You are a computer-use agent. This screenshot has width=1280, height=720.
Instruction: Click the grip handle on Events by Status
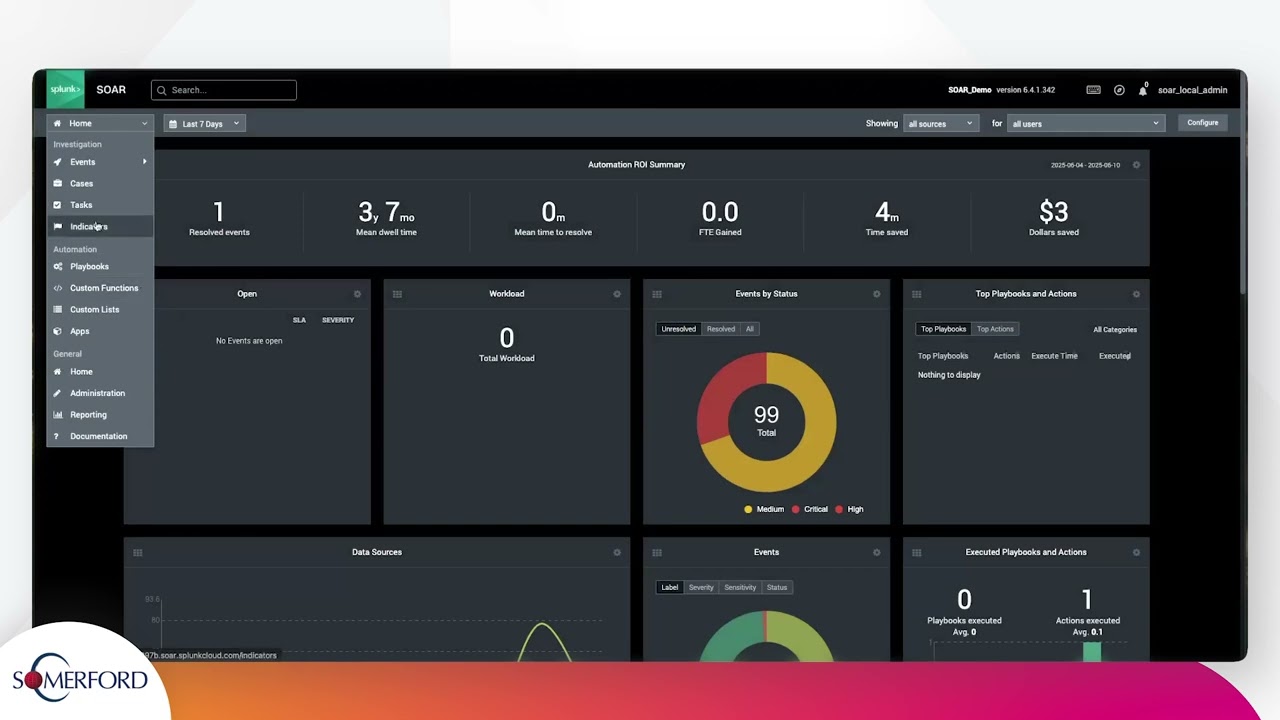(x=657, y=294)
